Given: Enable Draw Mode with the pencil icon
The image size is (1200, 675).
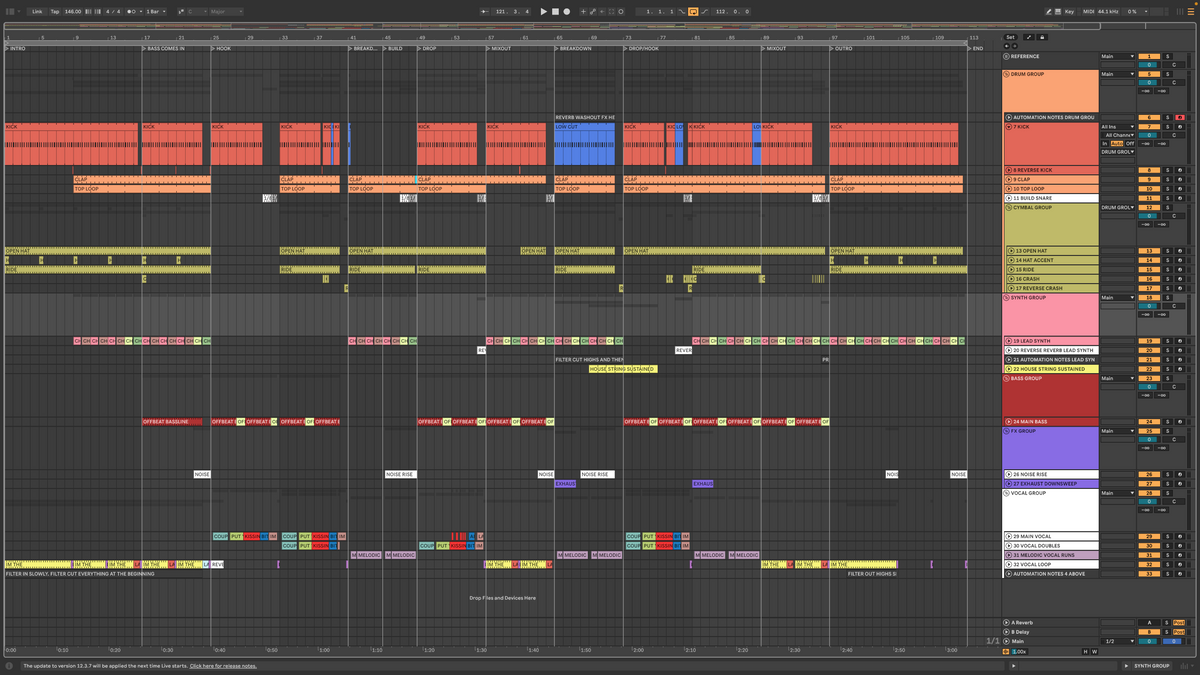Looking at the screenshot, I should tap(1049, 11).
